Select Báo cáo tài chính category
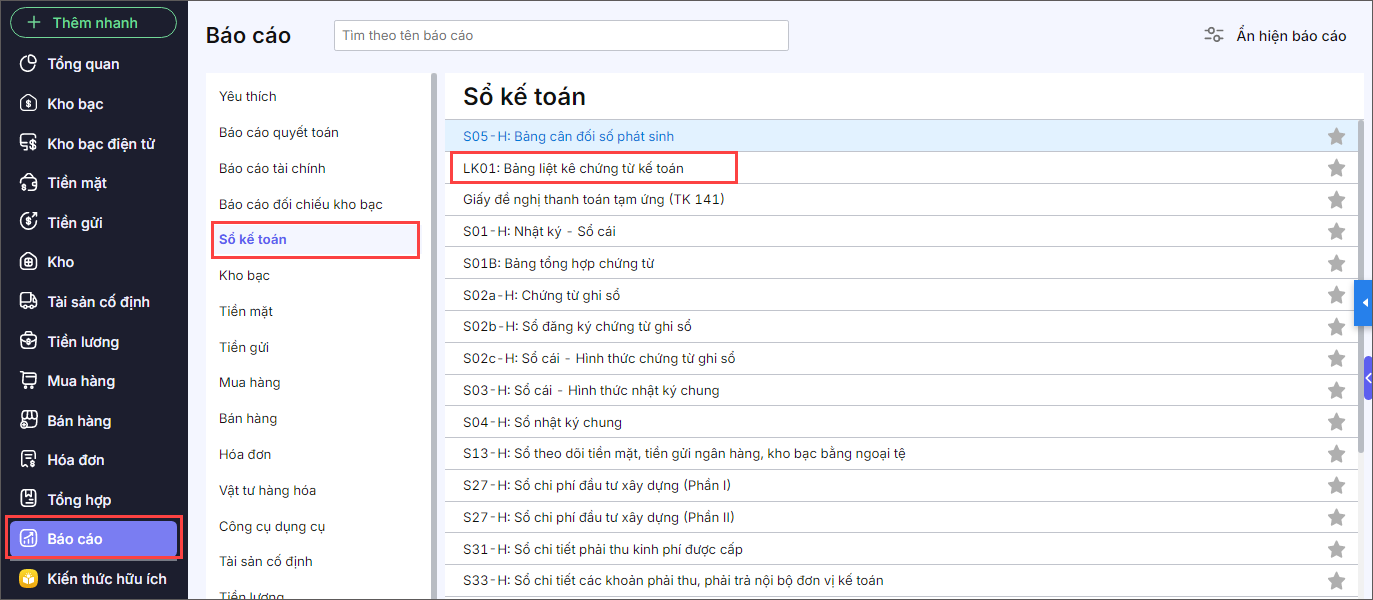Screen dimensions: 1373x600 [x=272, y=168]
